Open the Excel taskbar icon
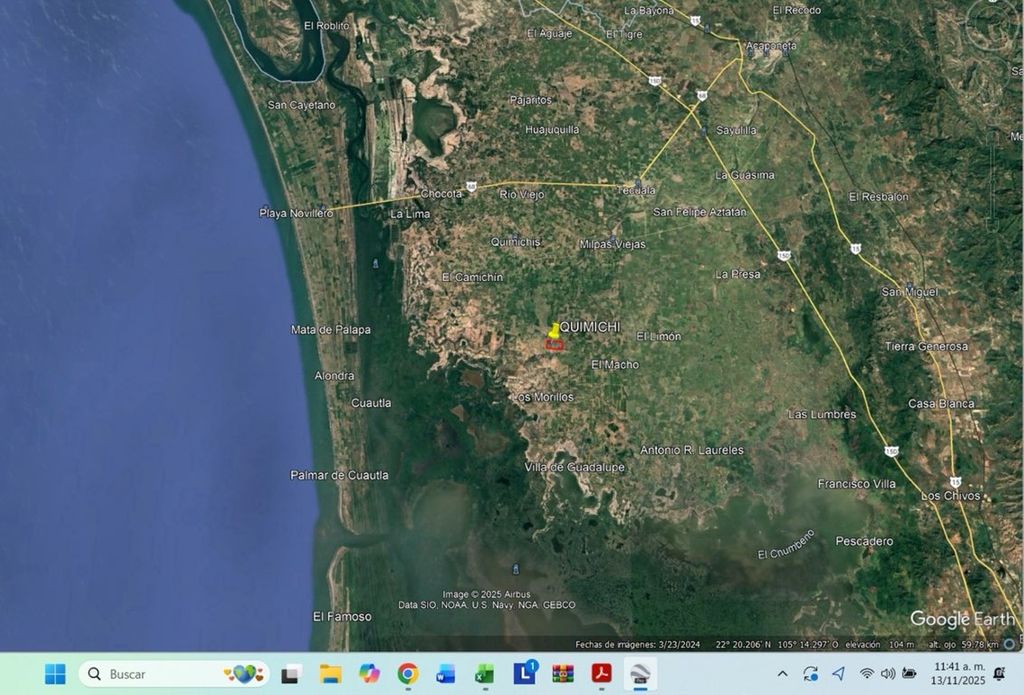 [485, 674]
